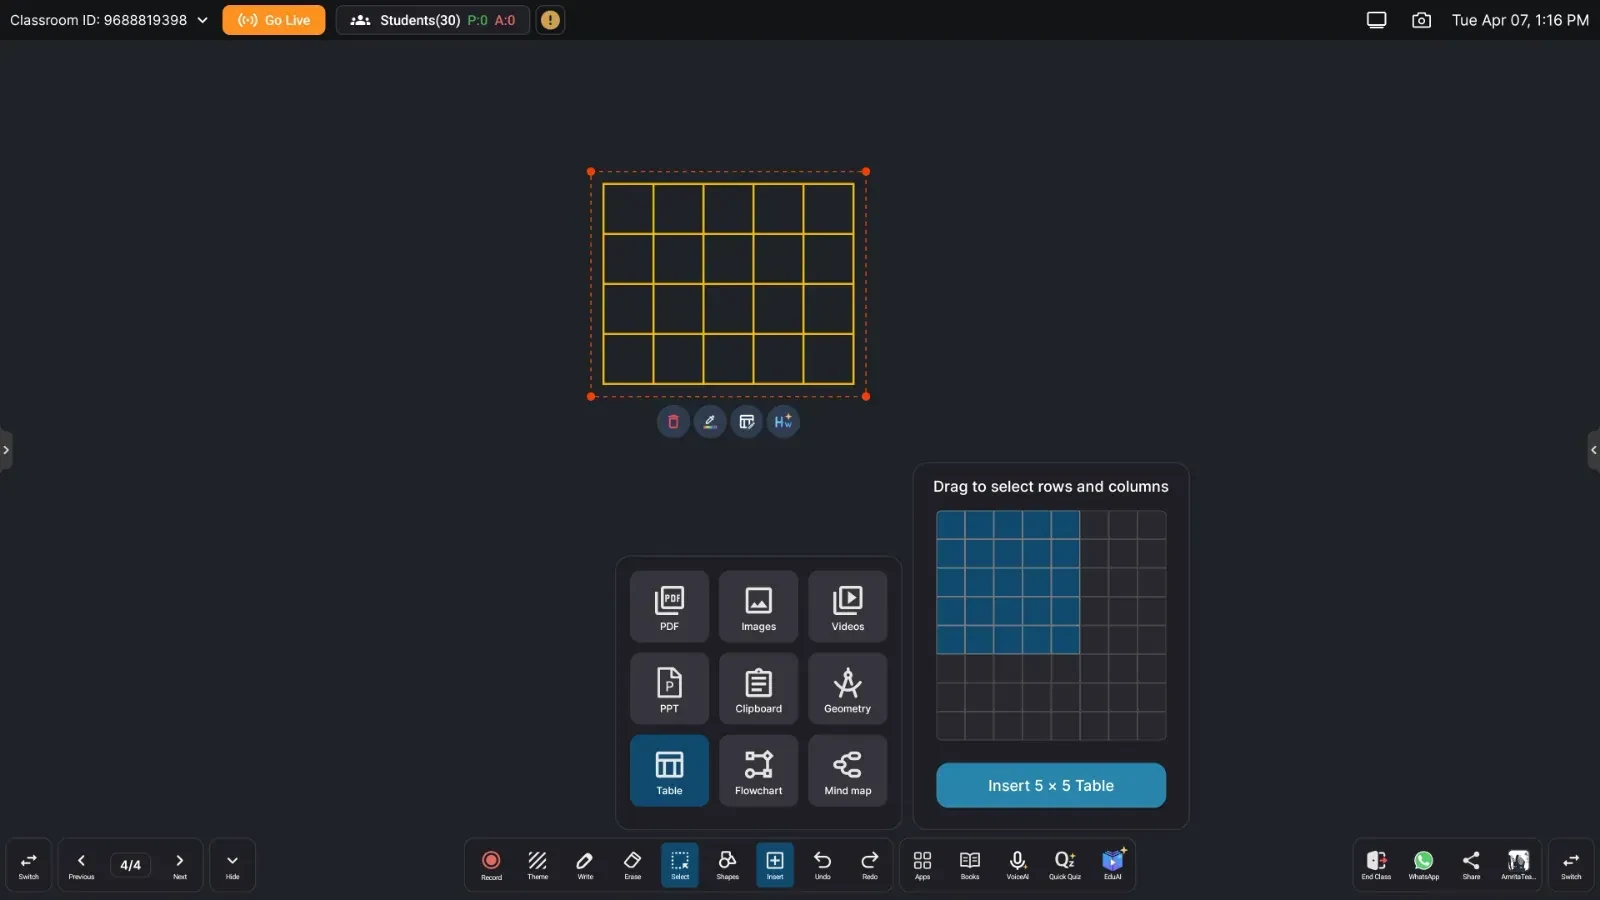The image size is (1600, 900).
Task: Click the screen display icon
Action: pyautogui.click(x=1377, y=20)
